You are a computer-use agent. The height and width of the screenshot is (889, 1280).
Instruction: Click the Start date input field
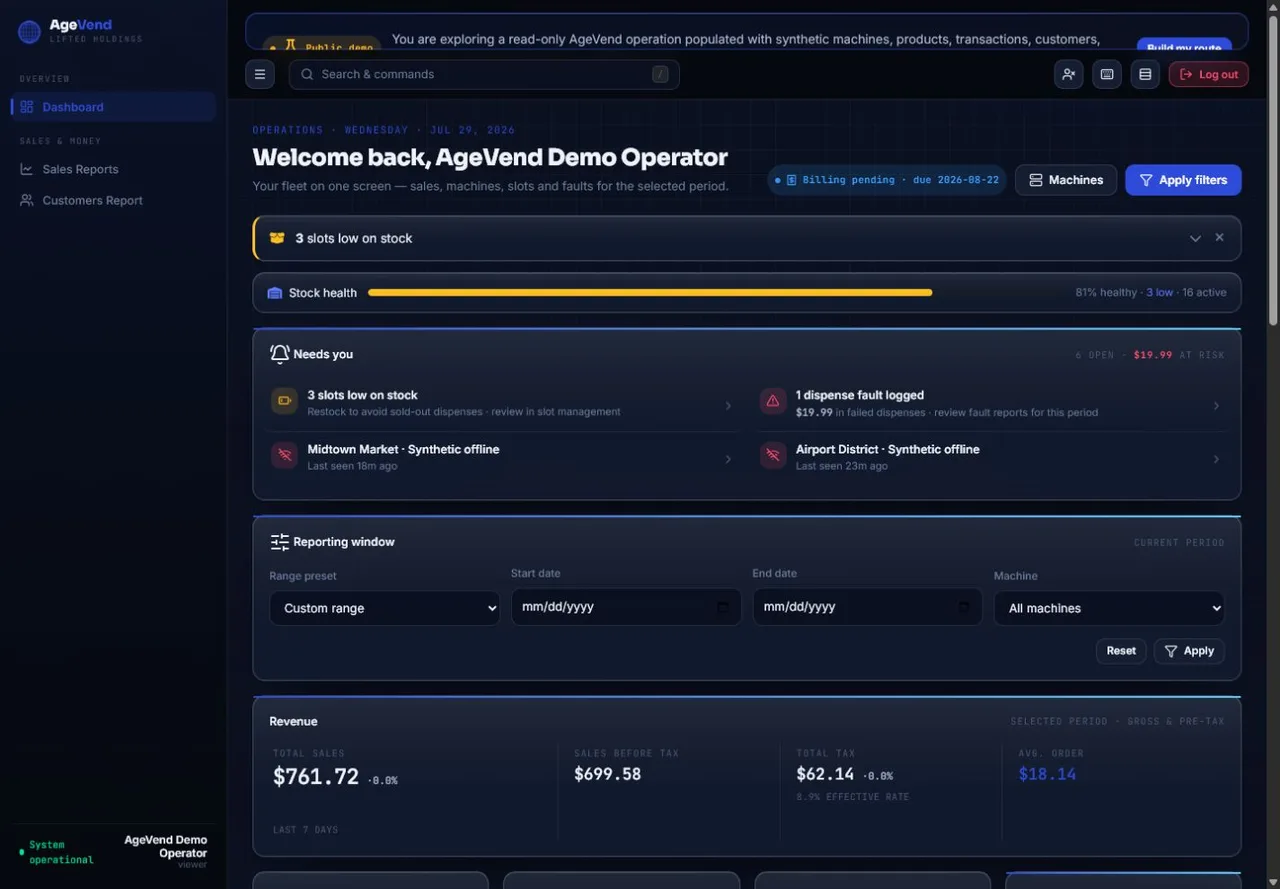point(626,607)
